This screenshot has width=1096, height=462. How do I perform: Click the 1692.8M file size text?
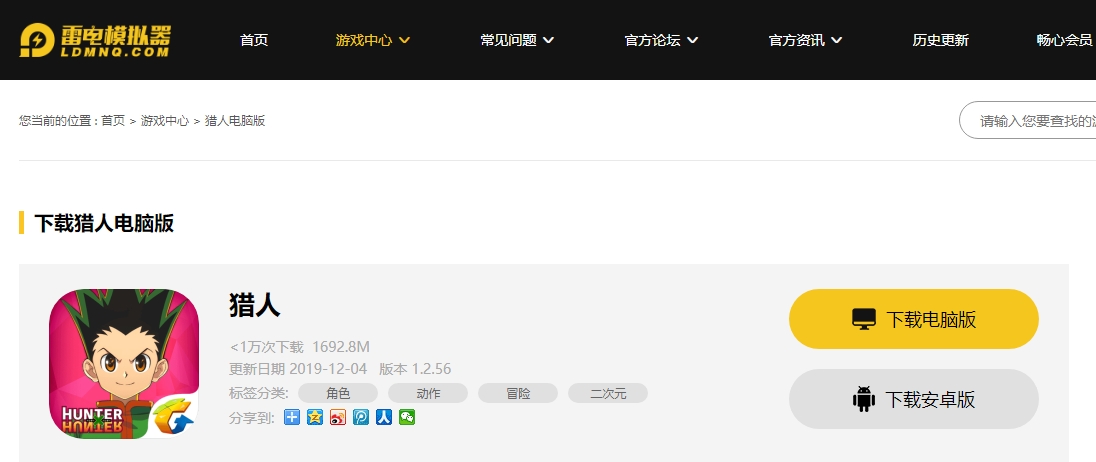(340, 347)
